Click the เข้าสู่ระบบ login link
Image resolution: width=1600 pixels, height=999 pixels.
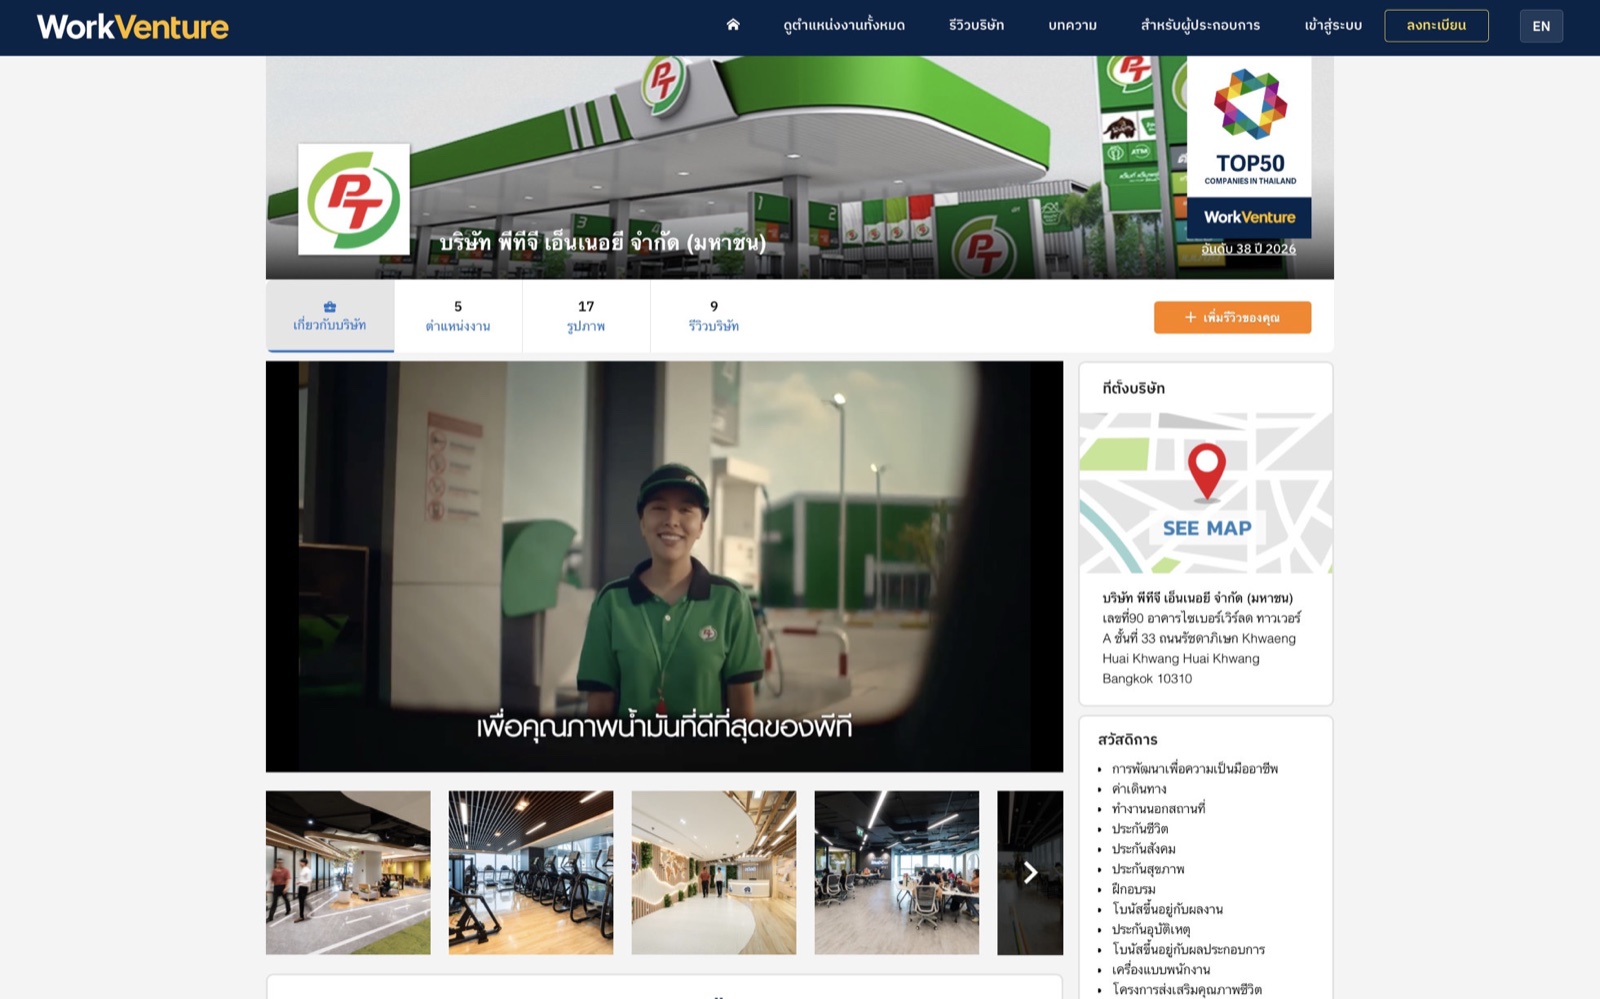click(x=1333, y=26)
